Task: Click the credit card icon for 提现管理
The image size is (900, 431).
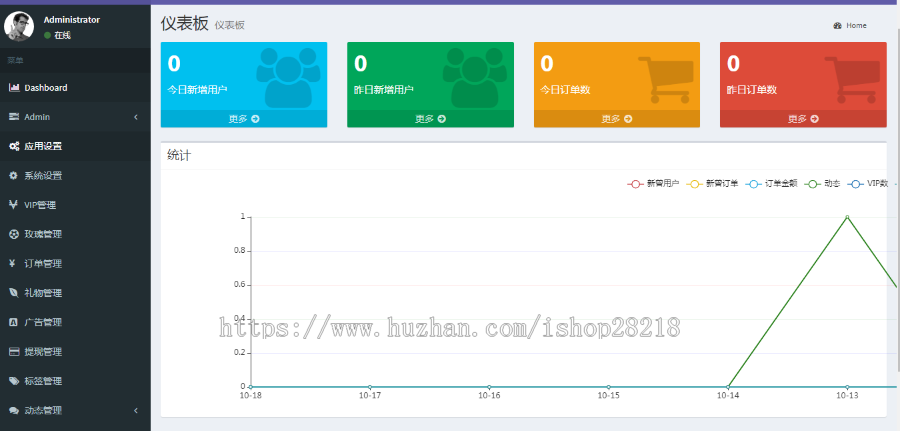Action: click(14, 352)
